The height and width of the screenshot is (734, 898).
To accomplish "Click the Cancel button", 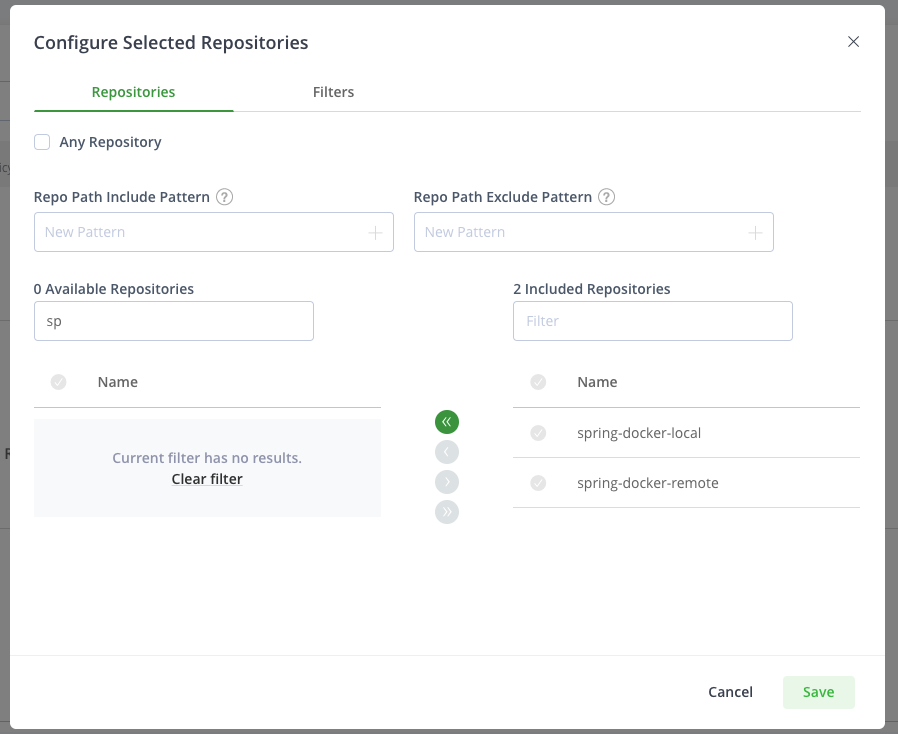I will click(730, 692).
